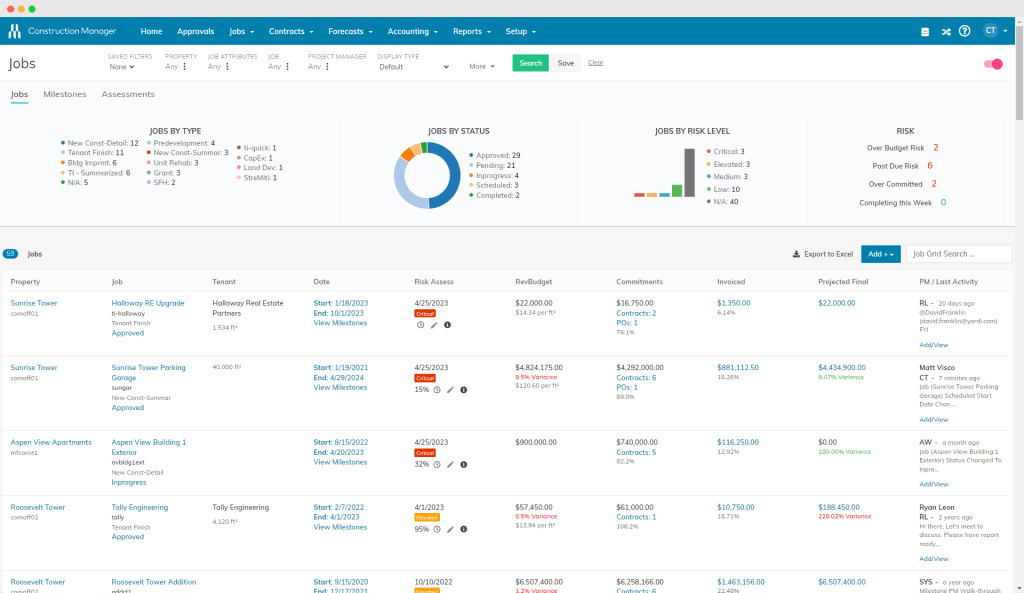Open the Setup menu dropdown
The image size is (1024, 593).
pos(520,31)
